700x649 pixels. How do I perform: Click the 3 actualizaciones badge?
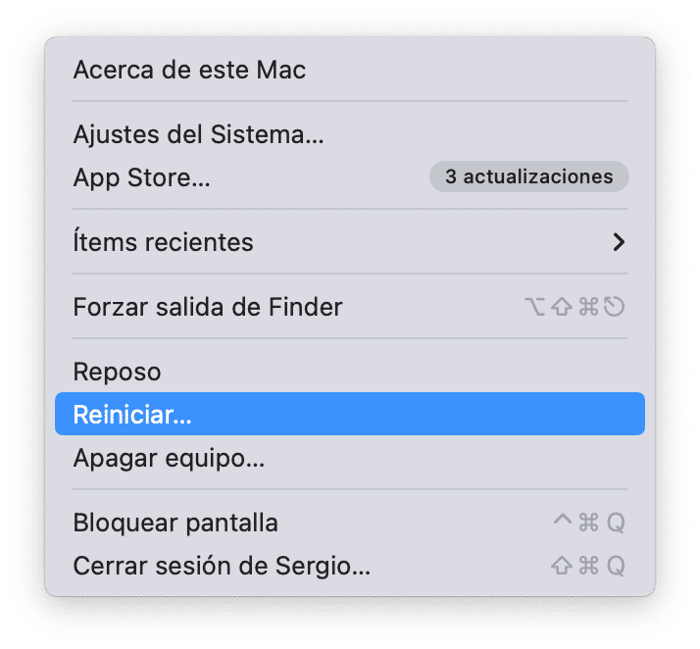coord(528,177)
